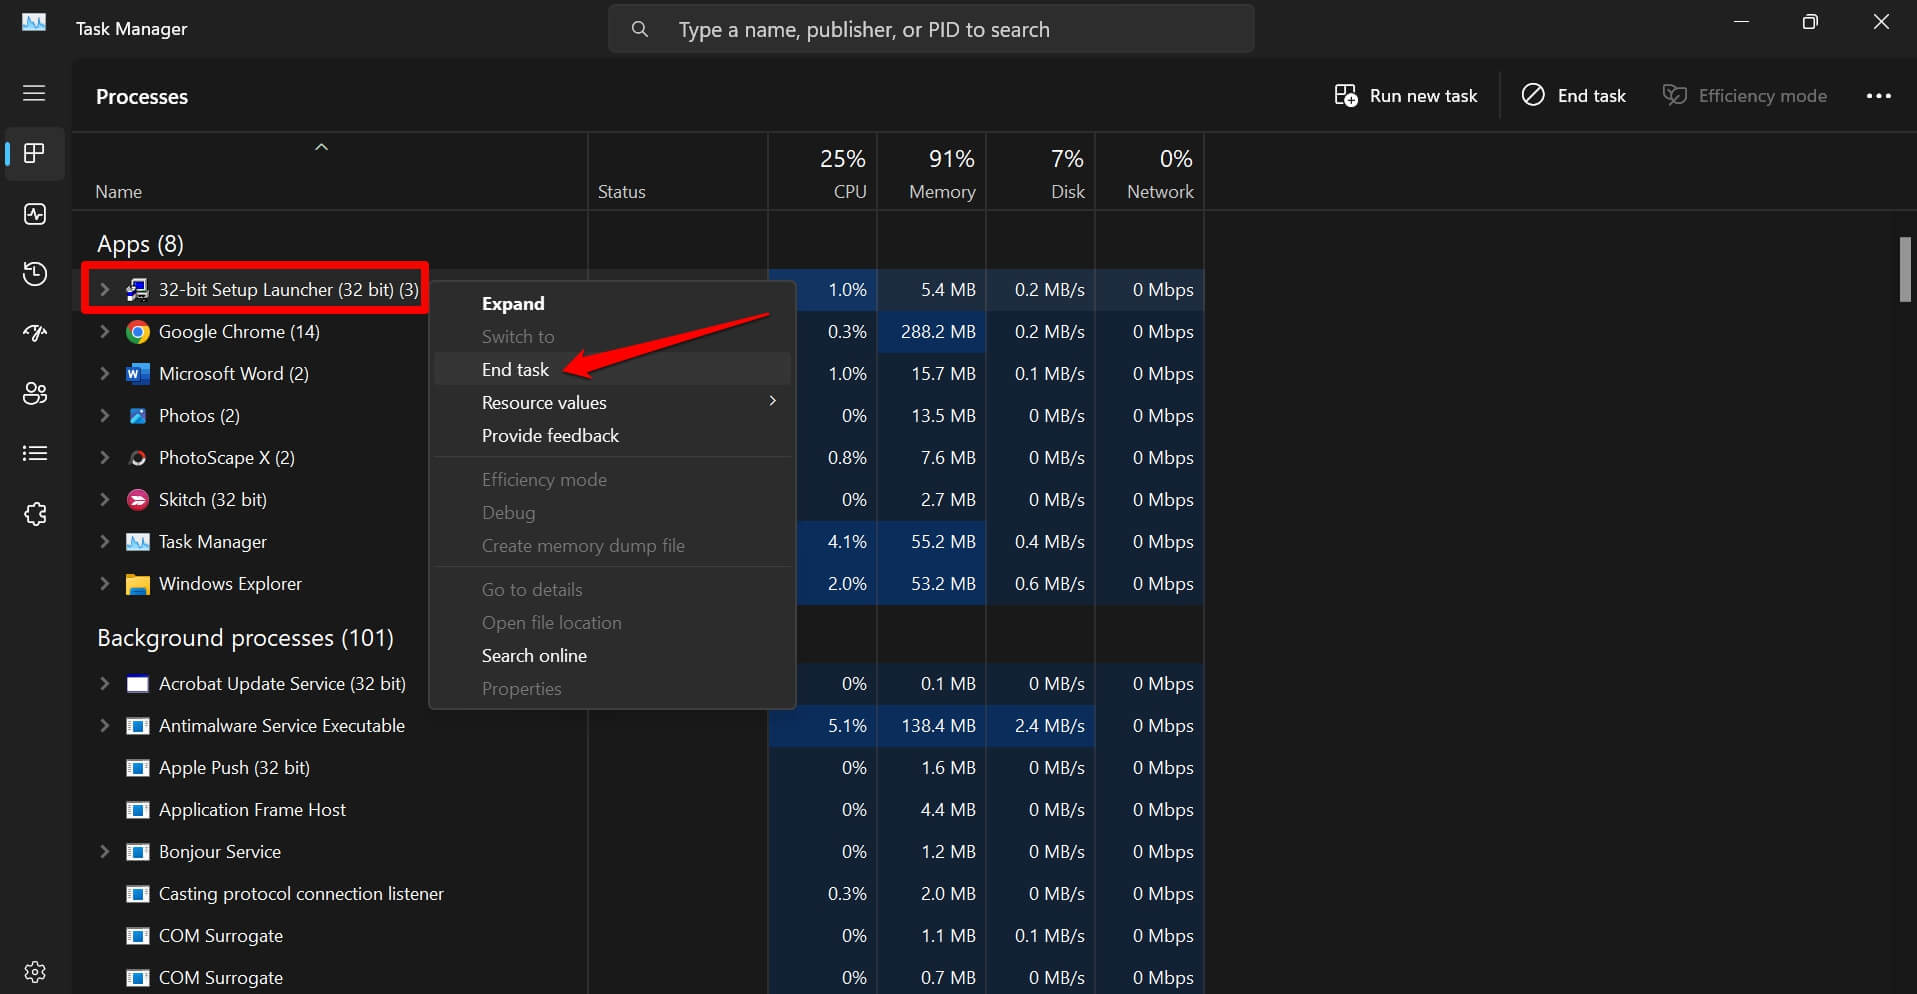The width and height of the screenshot is (1917, 994).
Task: Click the process search input field
Action: coord(931,29)
